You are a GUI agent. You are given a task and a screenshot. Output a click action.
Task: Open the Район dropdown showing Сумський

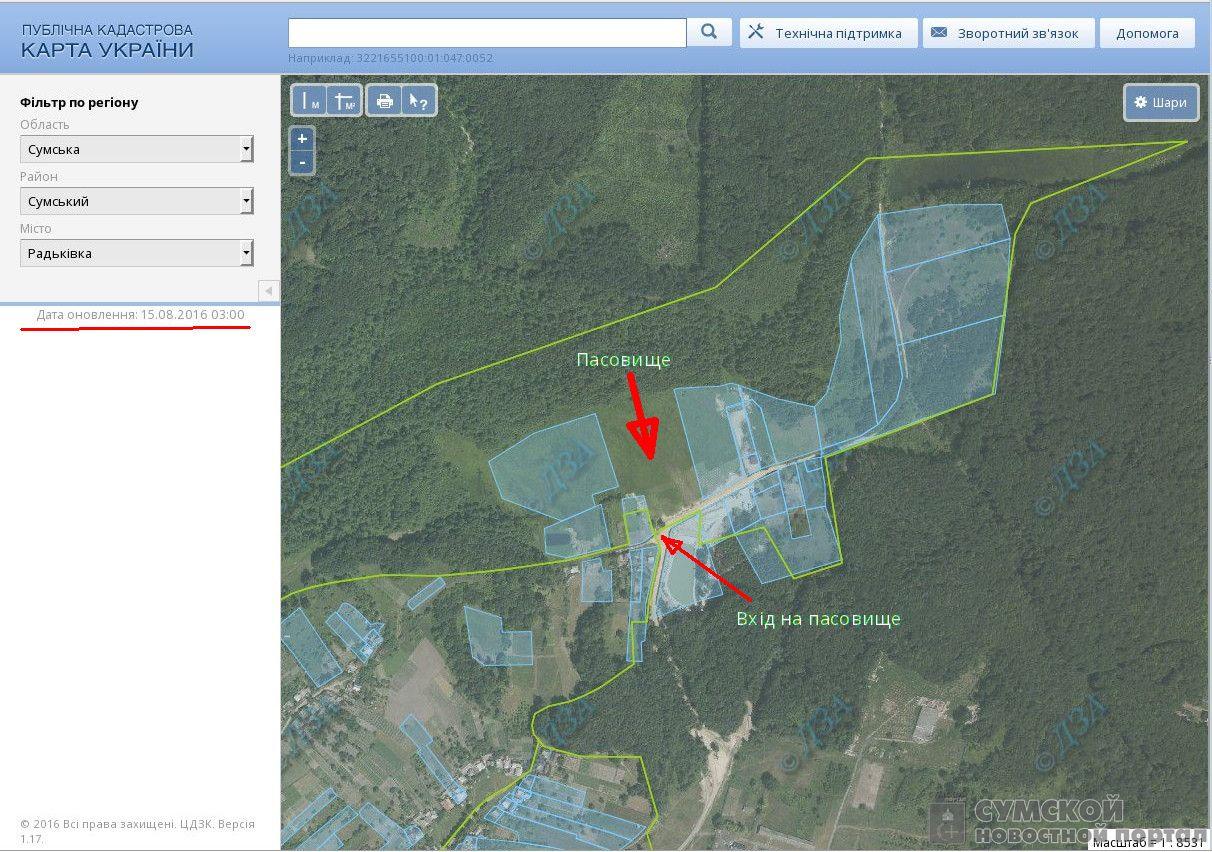coord(137,201)
